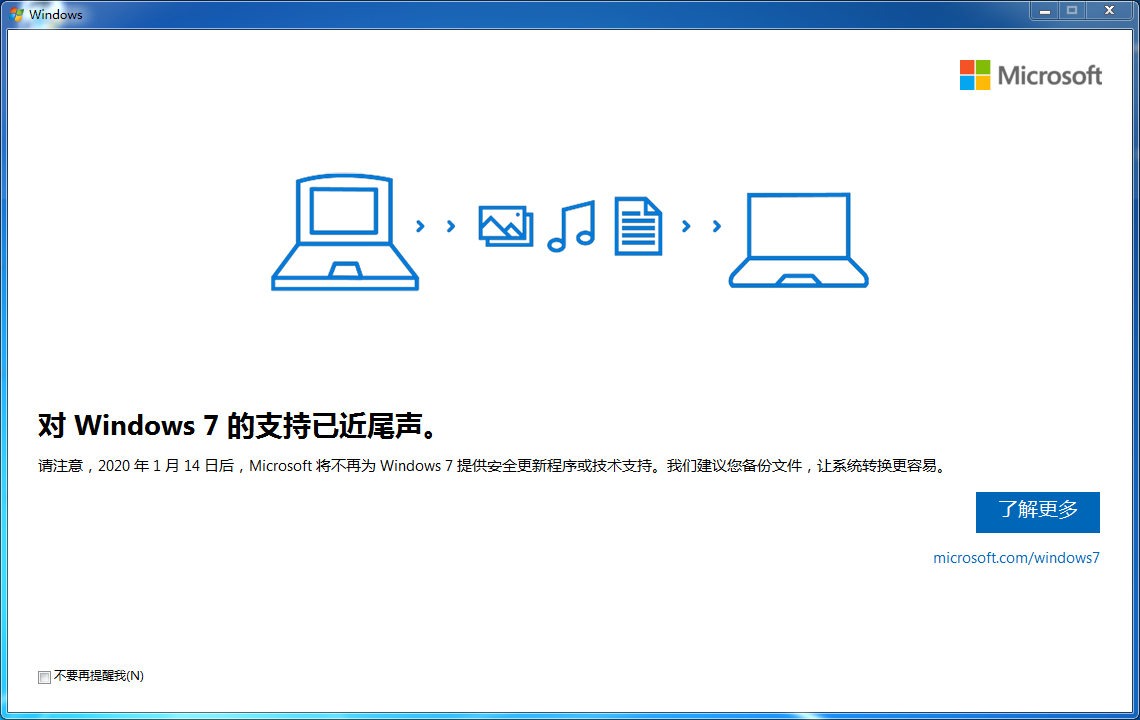Click the maximize button in title bar

(1073, 11)
